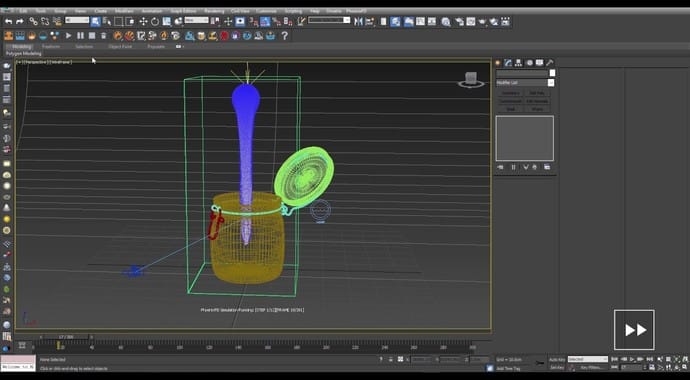
Task: Click the time slider handle
Action: [66, 337]
